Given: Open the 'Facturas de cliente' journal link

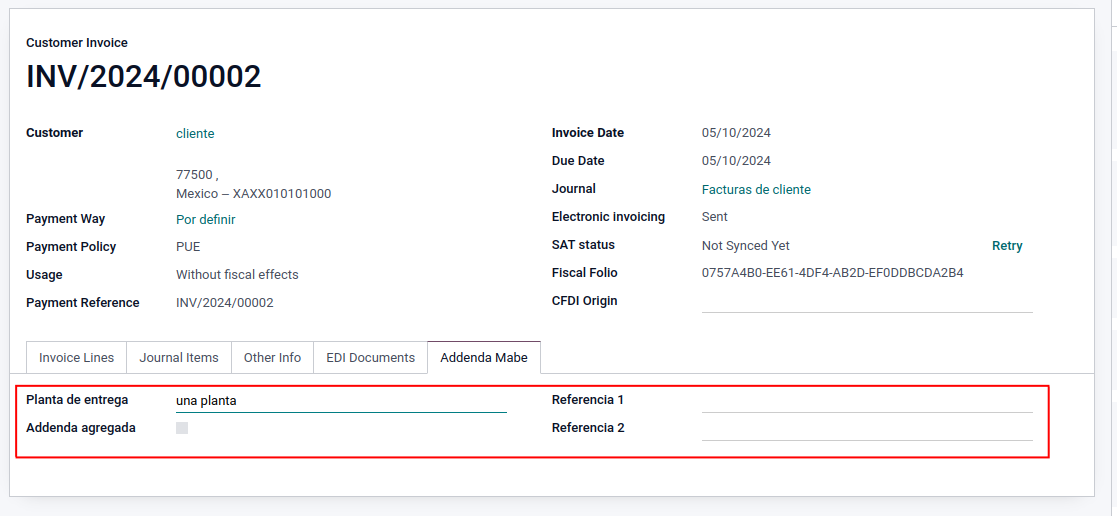Looking at the screenshot, I should tap(756, 190).
